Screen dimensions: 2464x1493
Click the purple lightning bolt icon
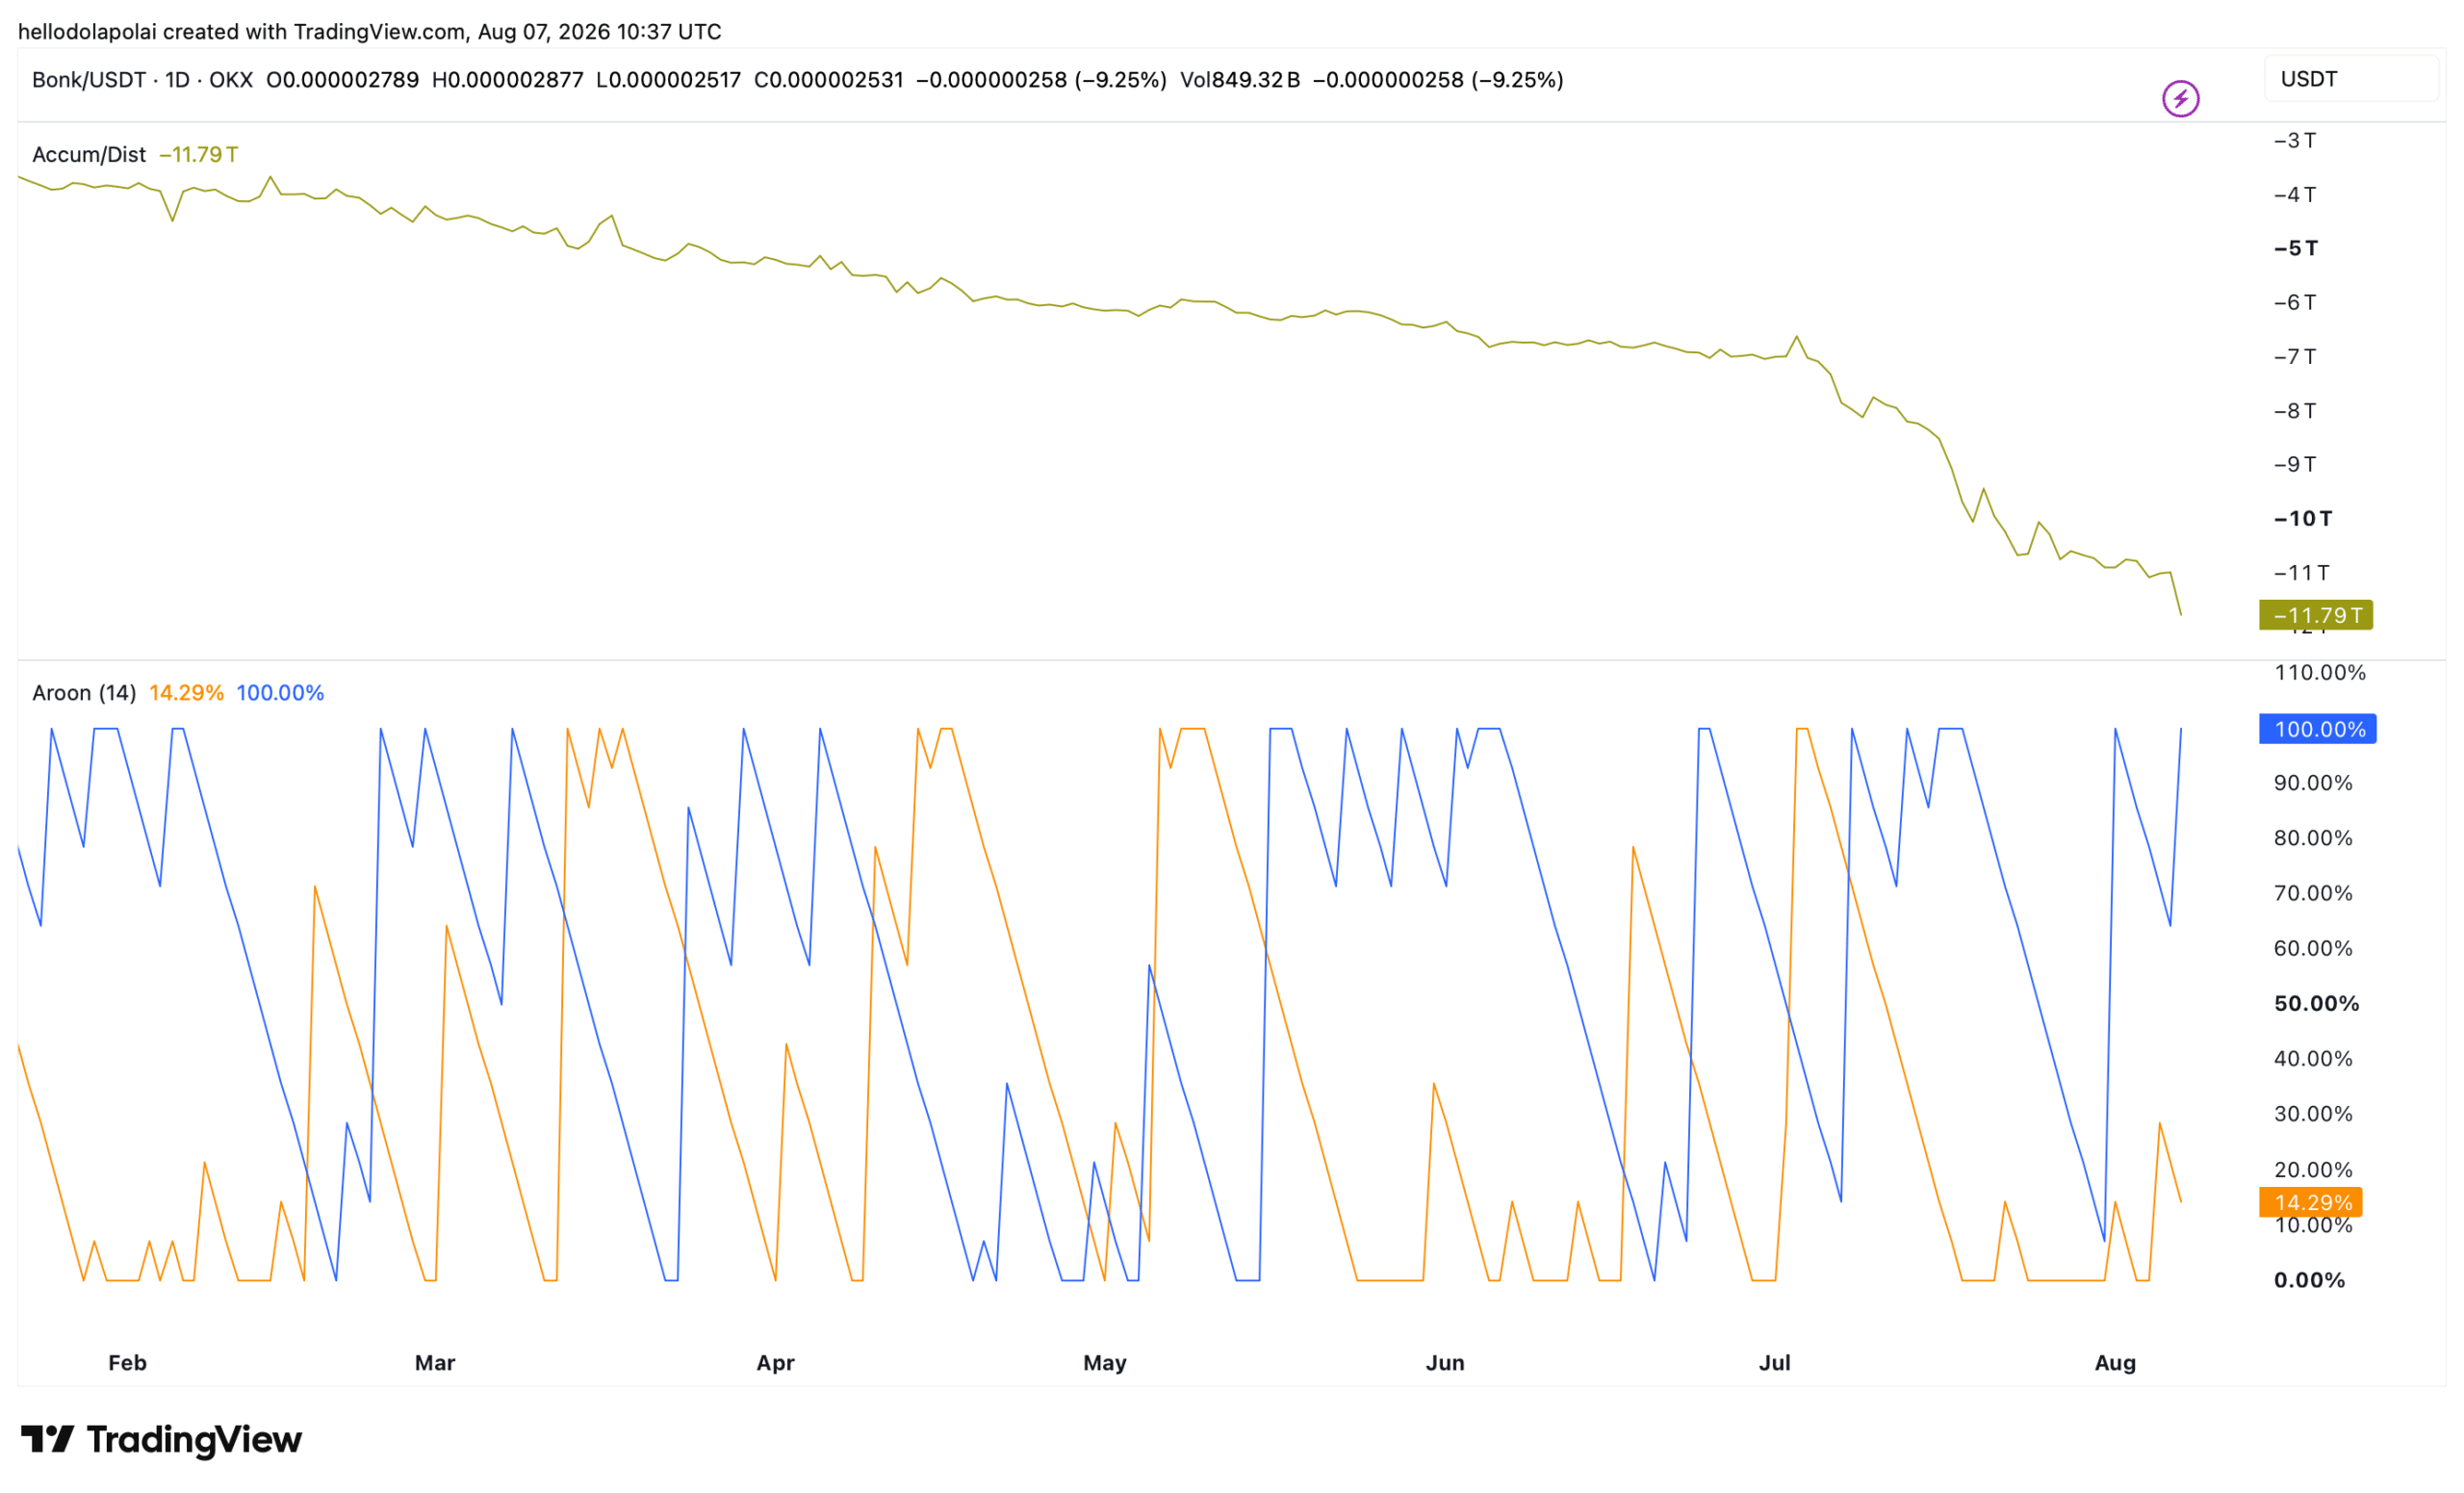pyautogui.click(x=2180, y=99)
